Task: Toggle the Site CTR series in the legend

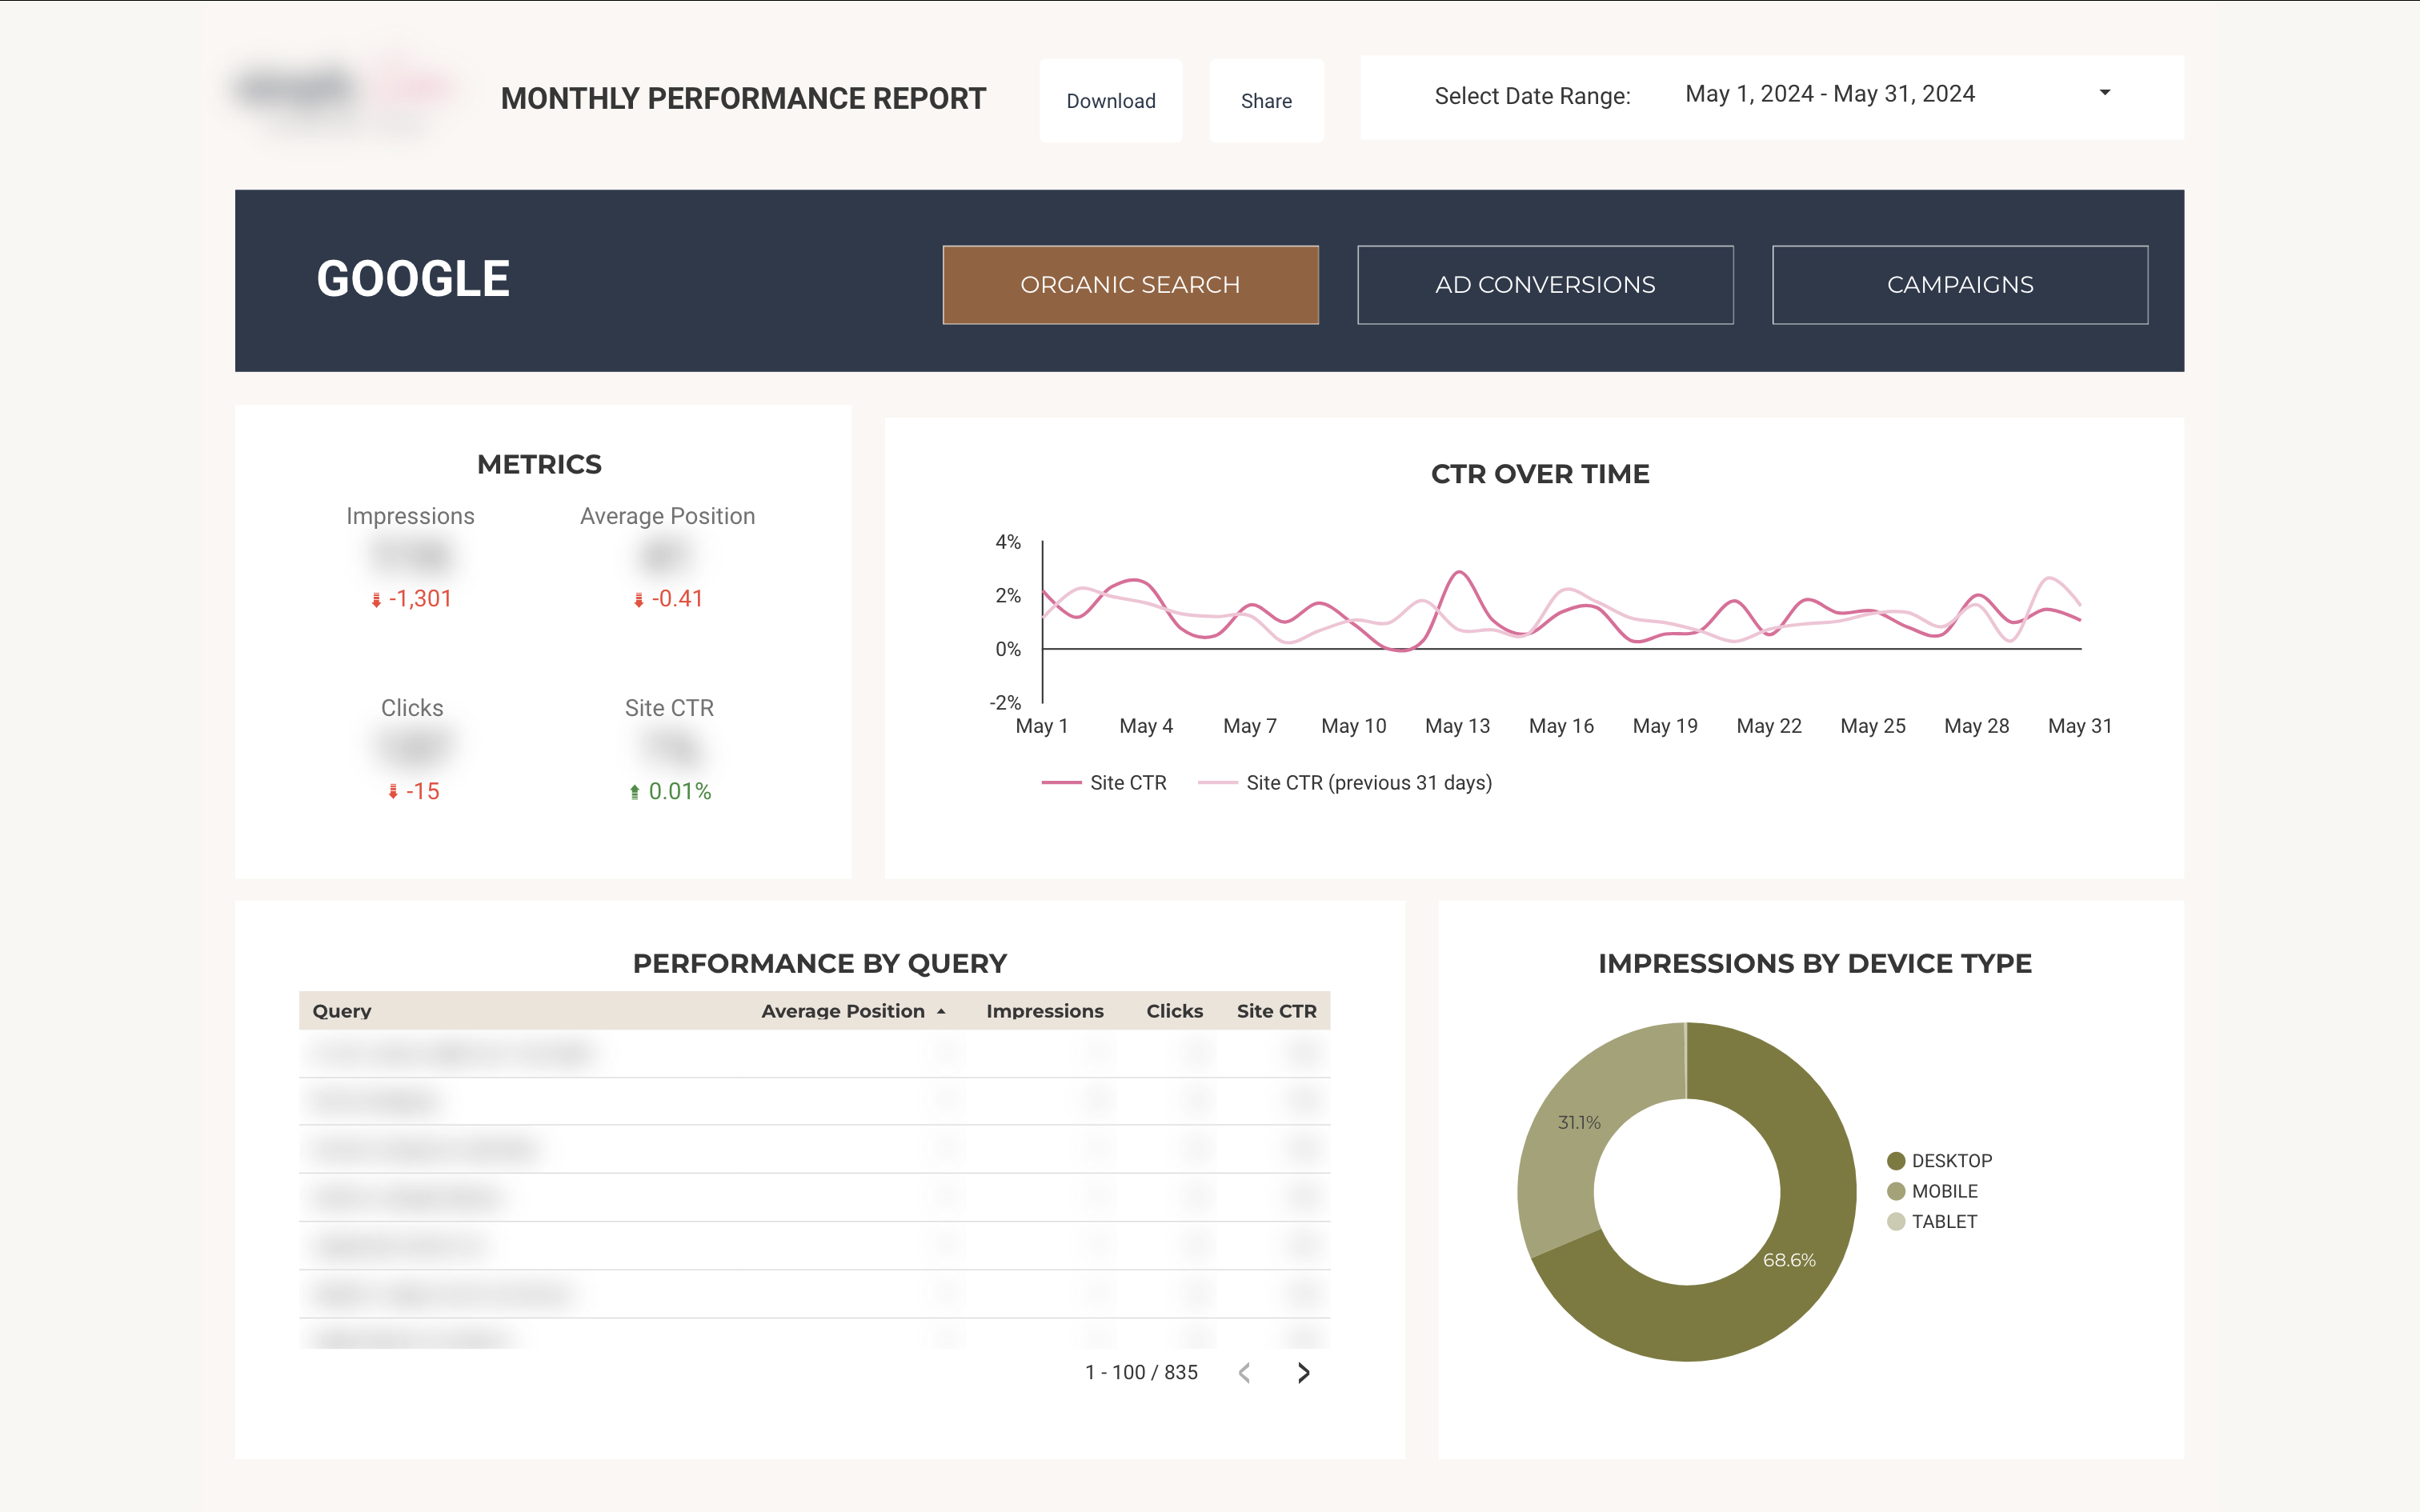Action: 1128,782
